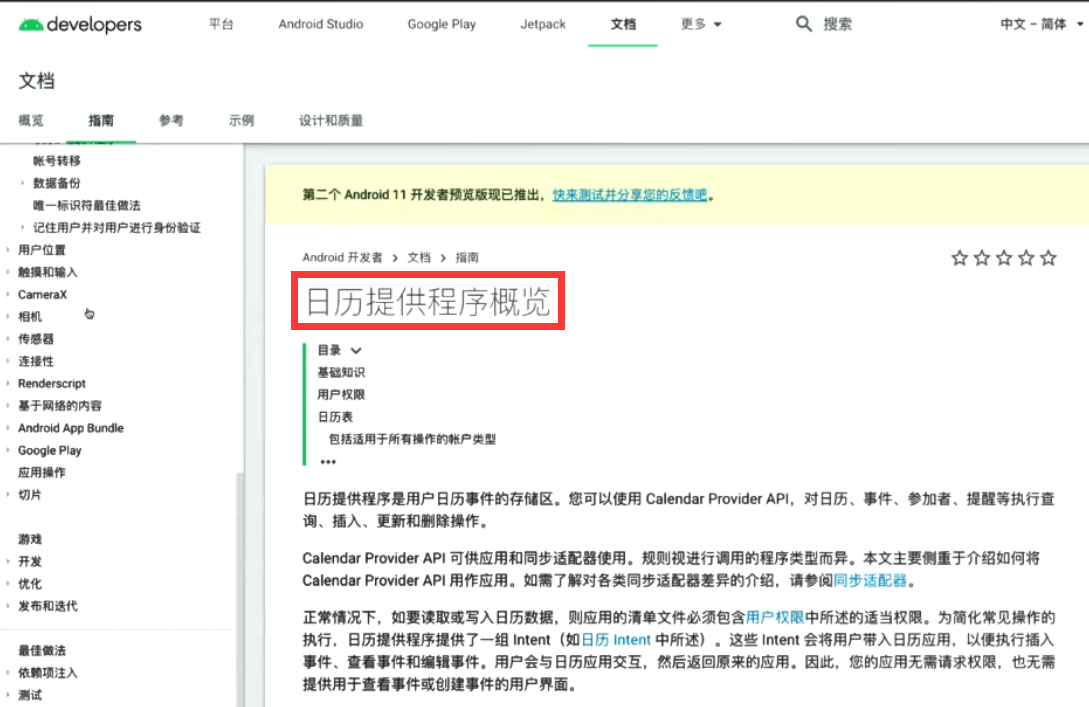Expand the 触摸和输入 sidebar section
Screen dimensions: 1089x707
coord(47,272)
